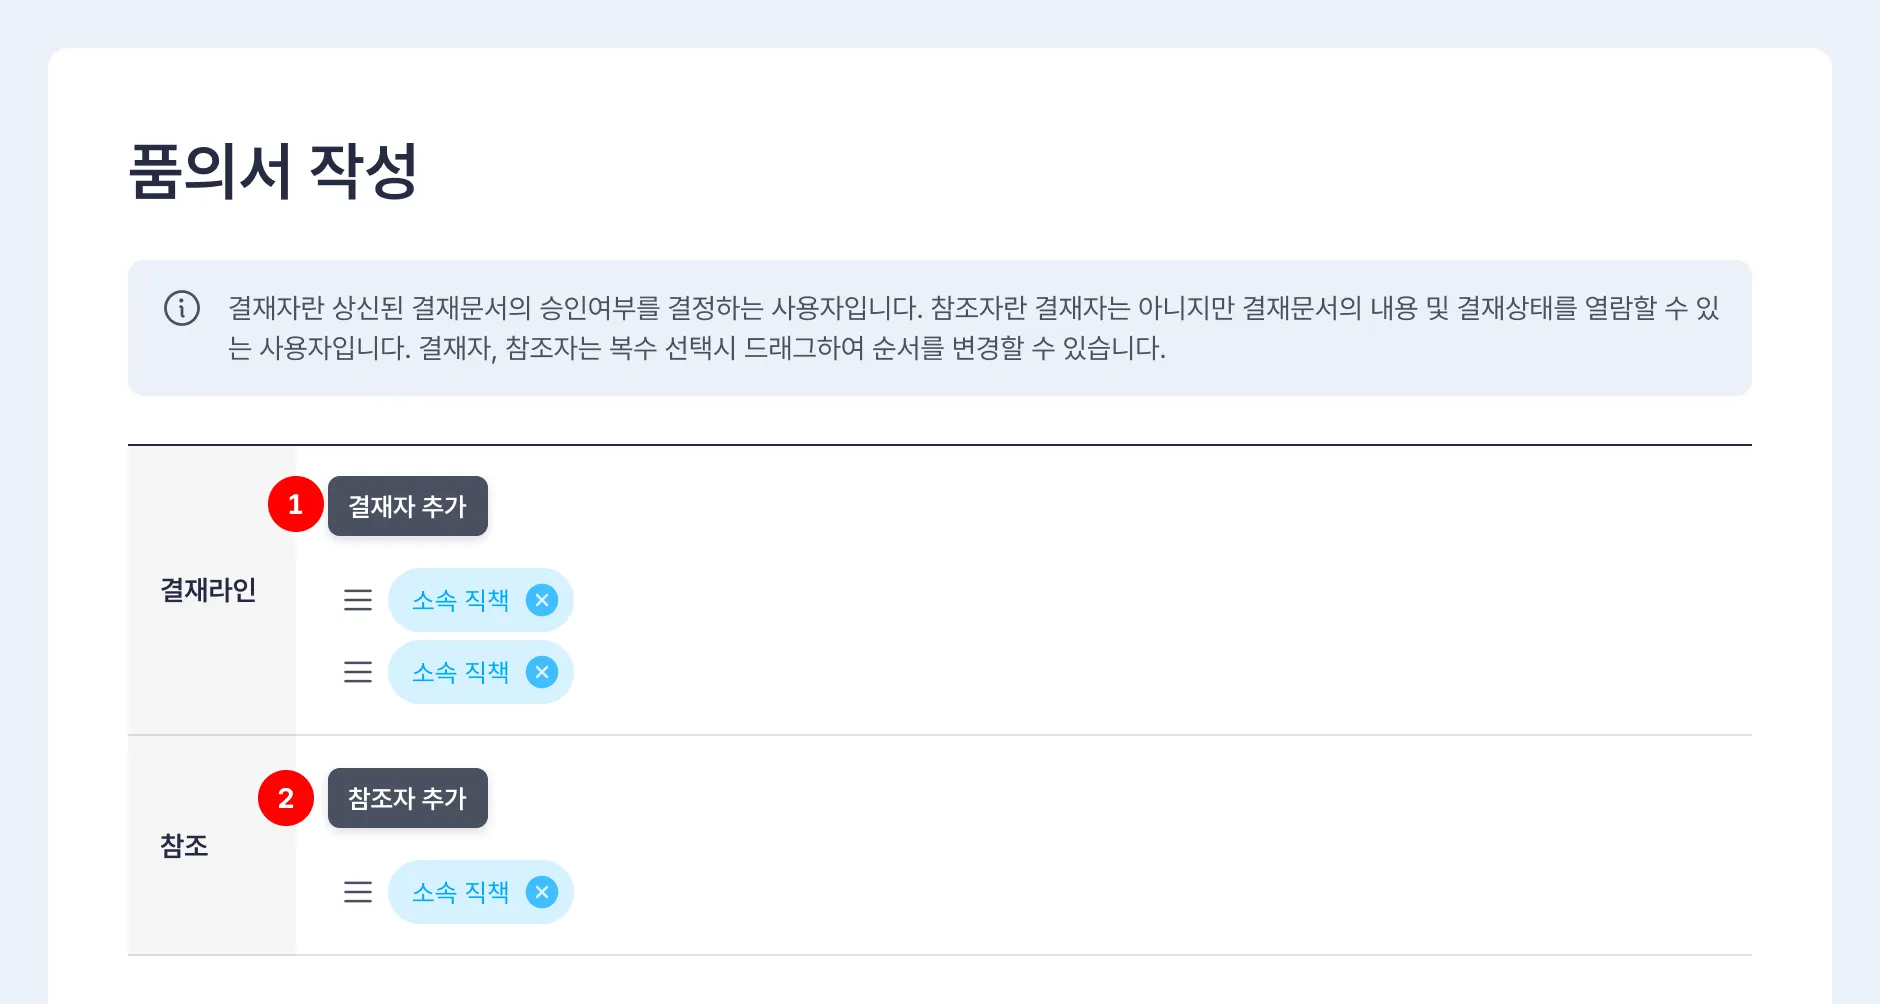Click the 참조자 추가 button

point(407,798)
